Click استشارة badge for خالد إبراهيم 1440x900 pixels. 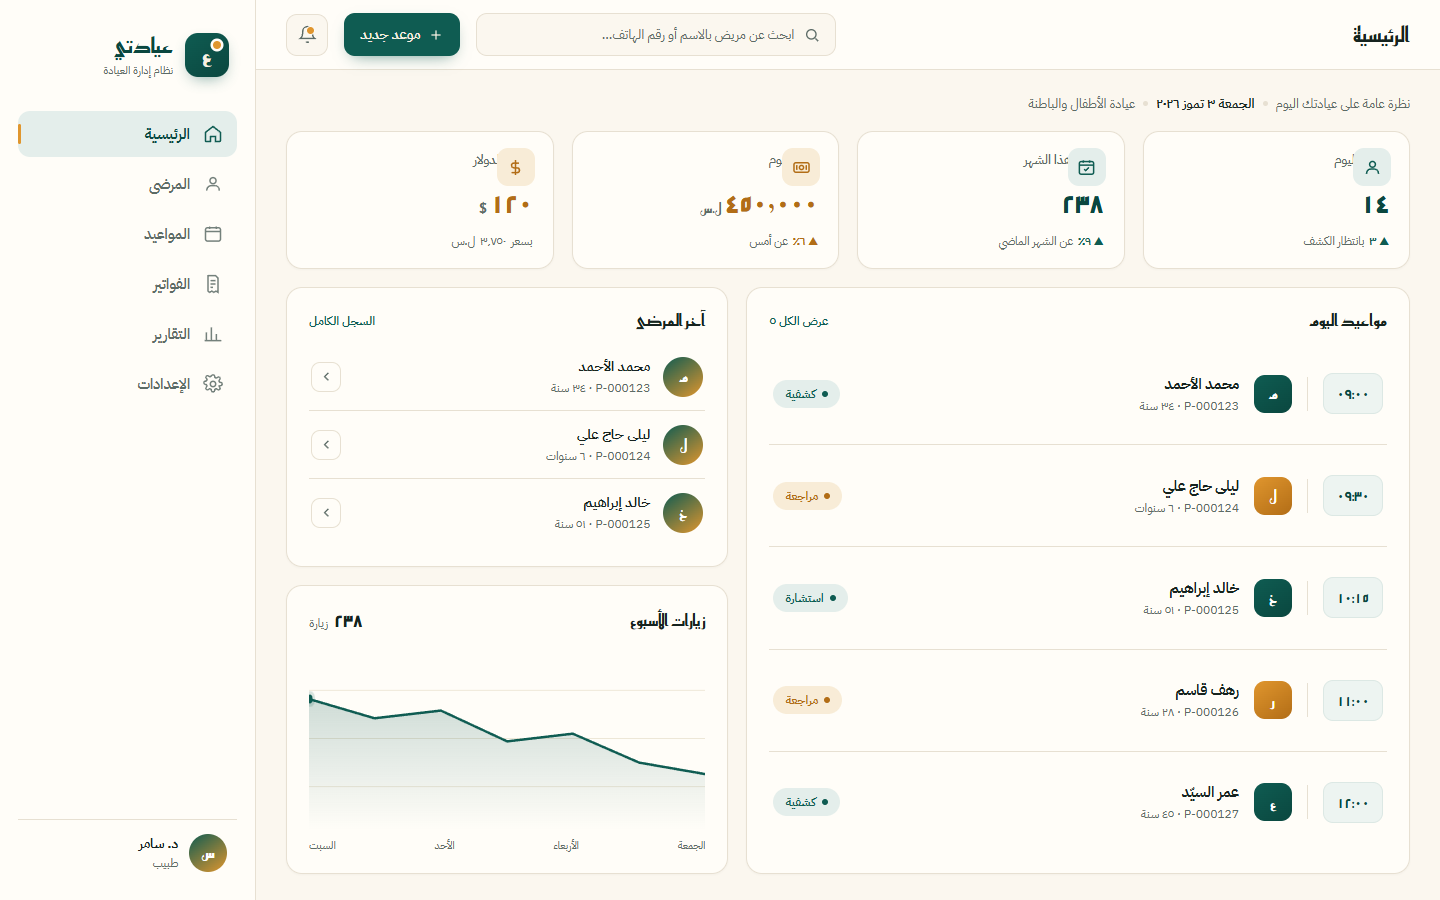pos(810,598)
